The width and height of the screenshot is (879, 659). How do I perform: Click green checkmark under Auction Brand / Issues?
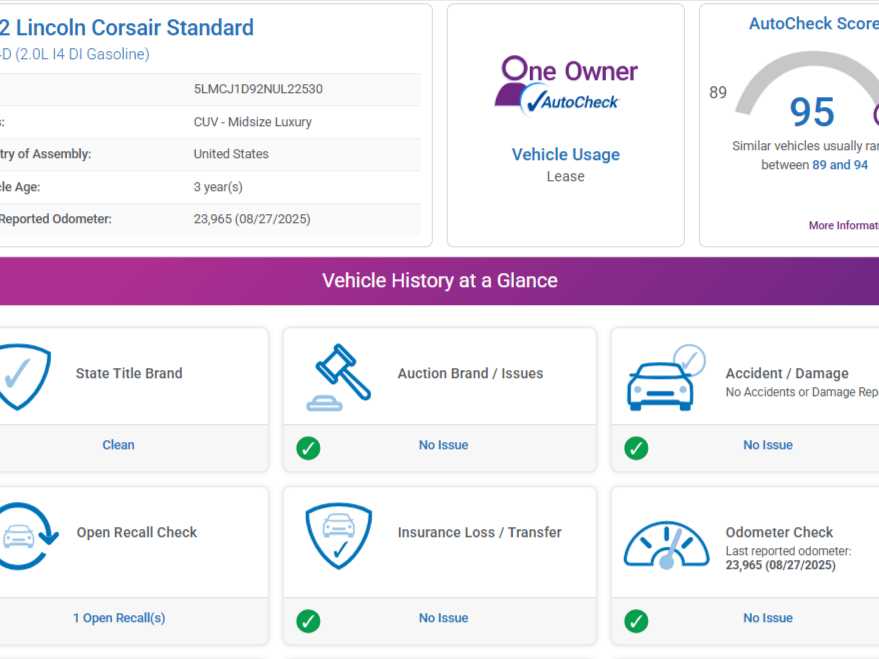click(308, 448)
